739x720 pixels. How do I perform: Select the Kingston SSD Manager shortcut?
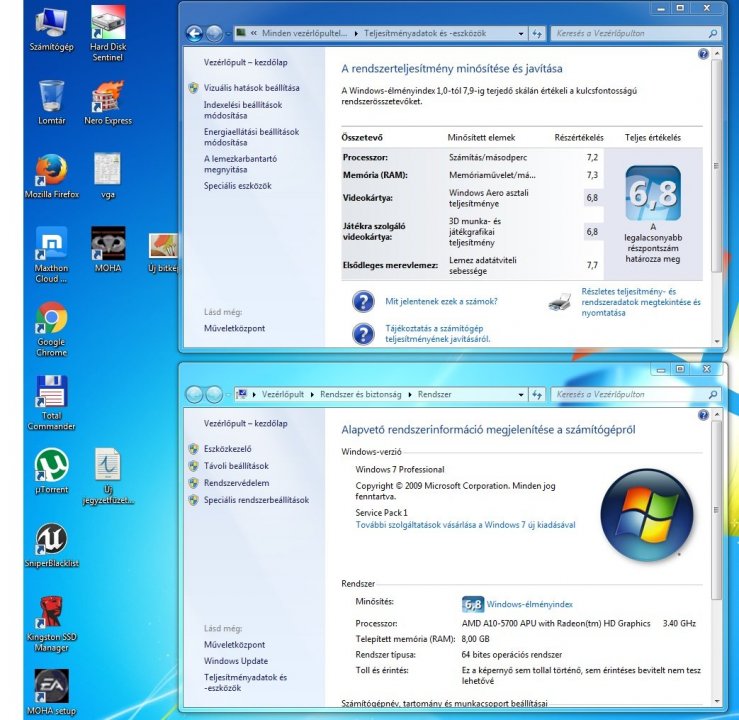coord(51,624)
